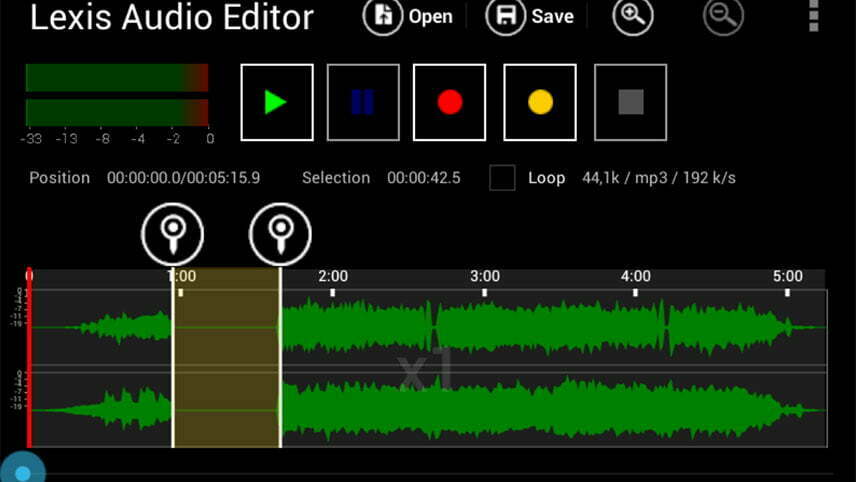
Task: Click the Selection label
Action: [336, 178]
